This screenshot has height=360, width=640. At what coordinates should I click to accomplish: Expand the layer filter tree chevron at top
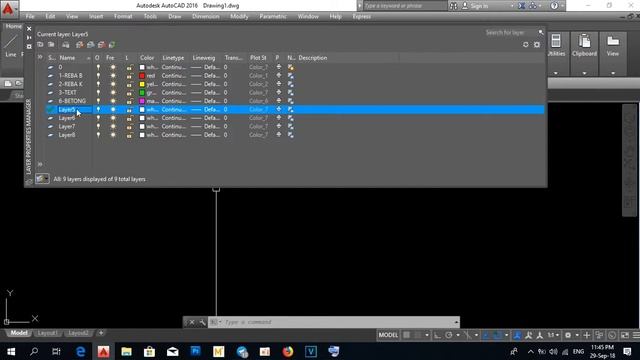[x=40, y=58]
